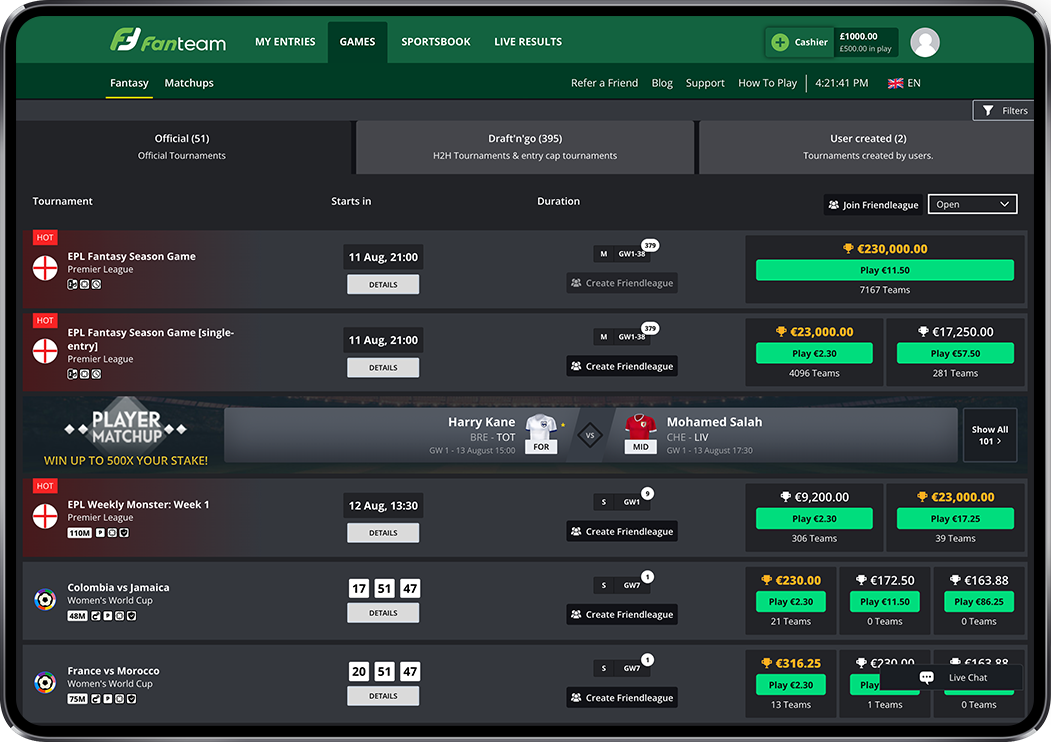Open the MY ENTRIES menu
This screenshot has width=1051, height=742.
pyautogui.click(x=285, y=42)
